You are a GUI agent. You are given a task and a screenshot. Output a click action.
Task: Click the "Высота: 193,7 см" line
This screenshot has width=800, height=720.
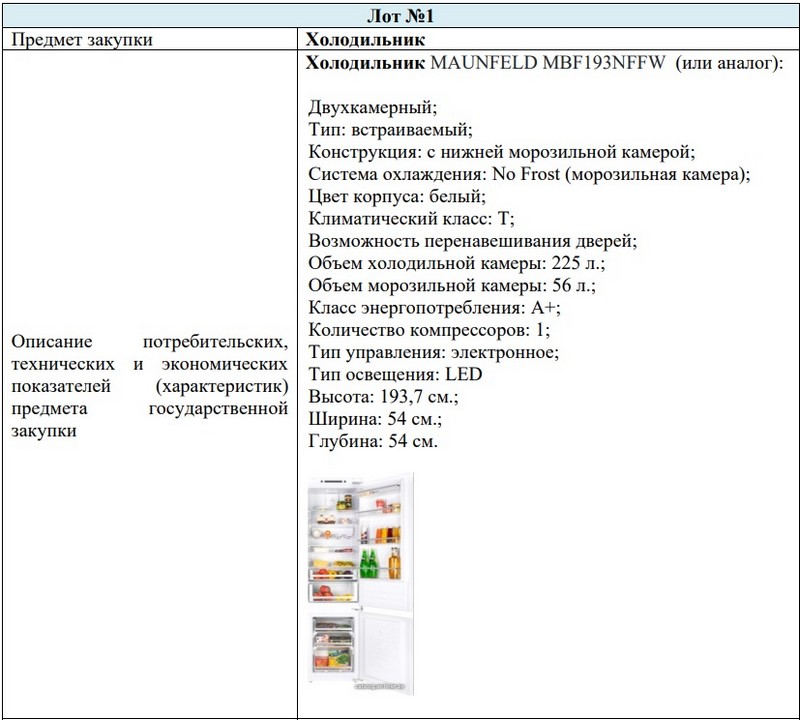point(383,396)
